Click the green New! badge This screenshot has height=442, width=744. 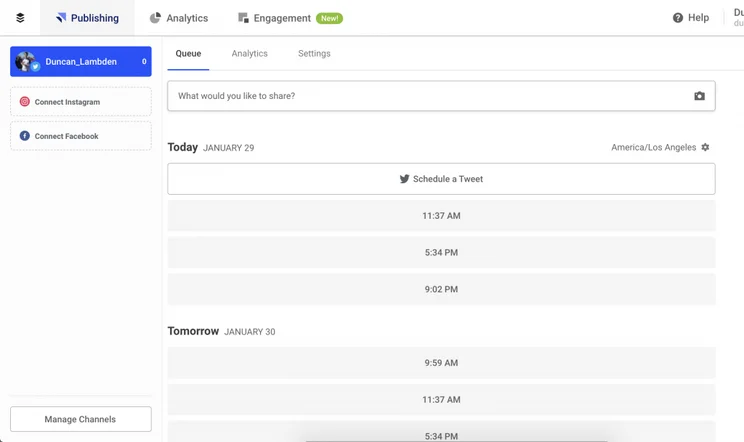[329, 18]
